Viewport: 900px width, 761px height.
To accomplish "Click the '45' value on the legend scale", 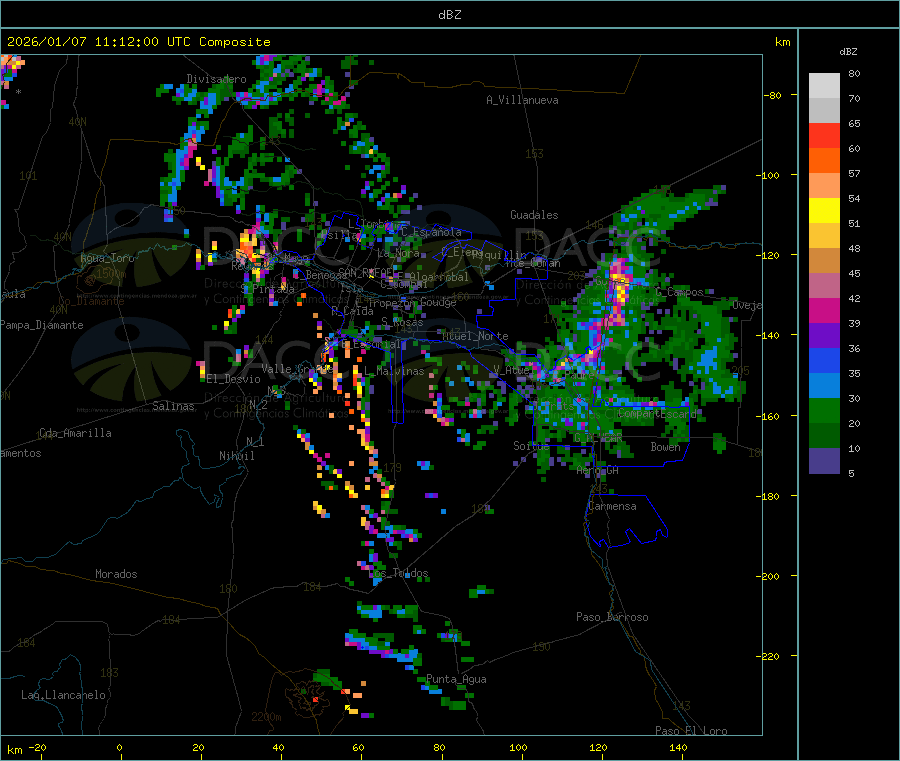I will (855, 273).
